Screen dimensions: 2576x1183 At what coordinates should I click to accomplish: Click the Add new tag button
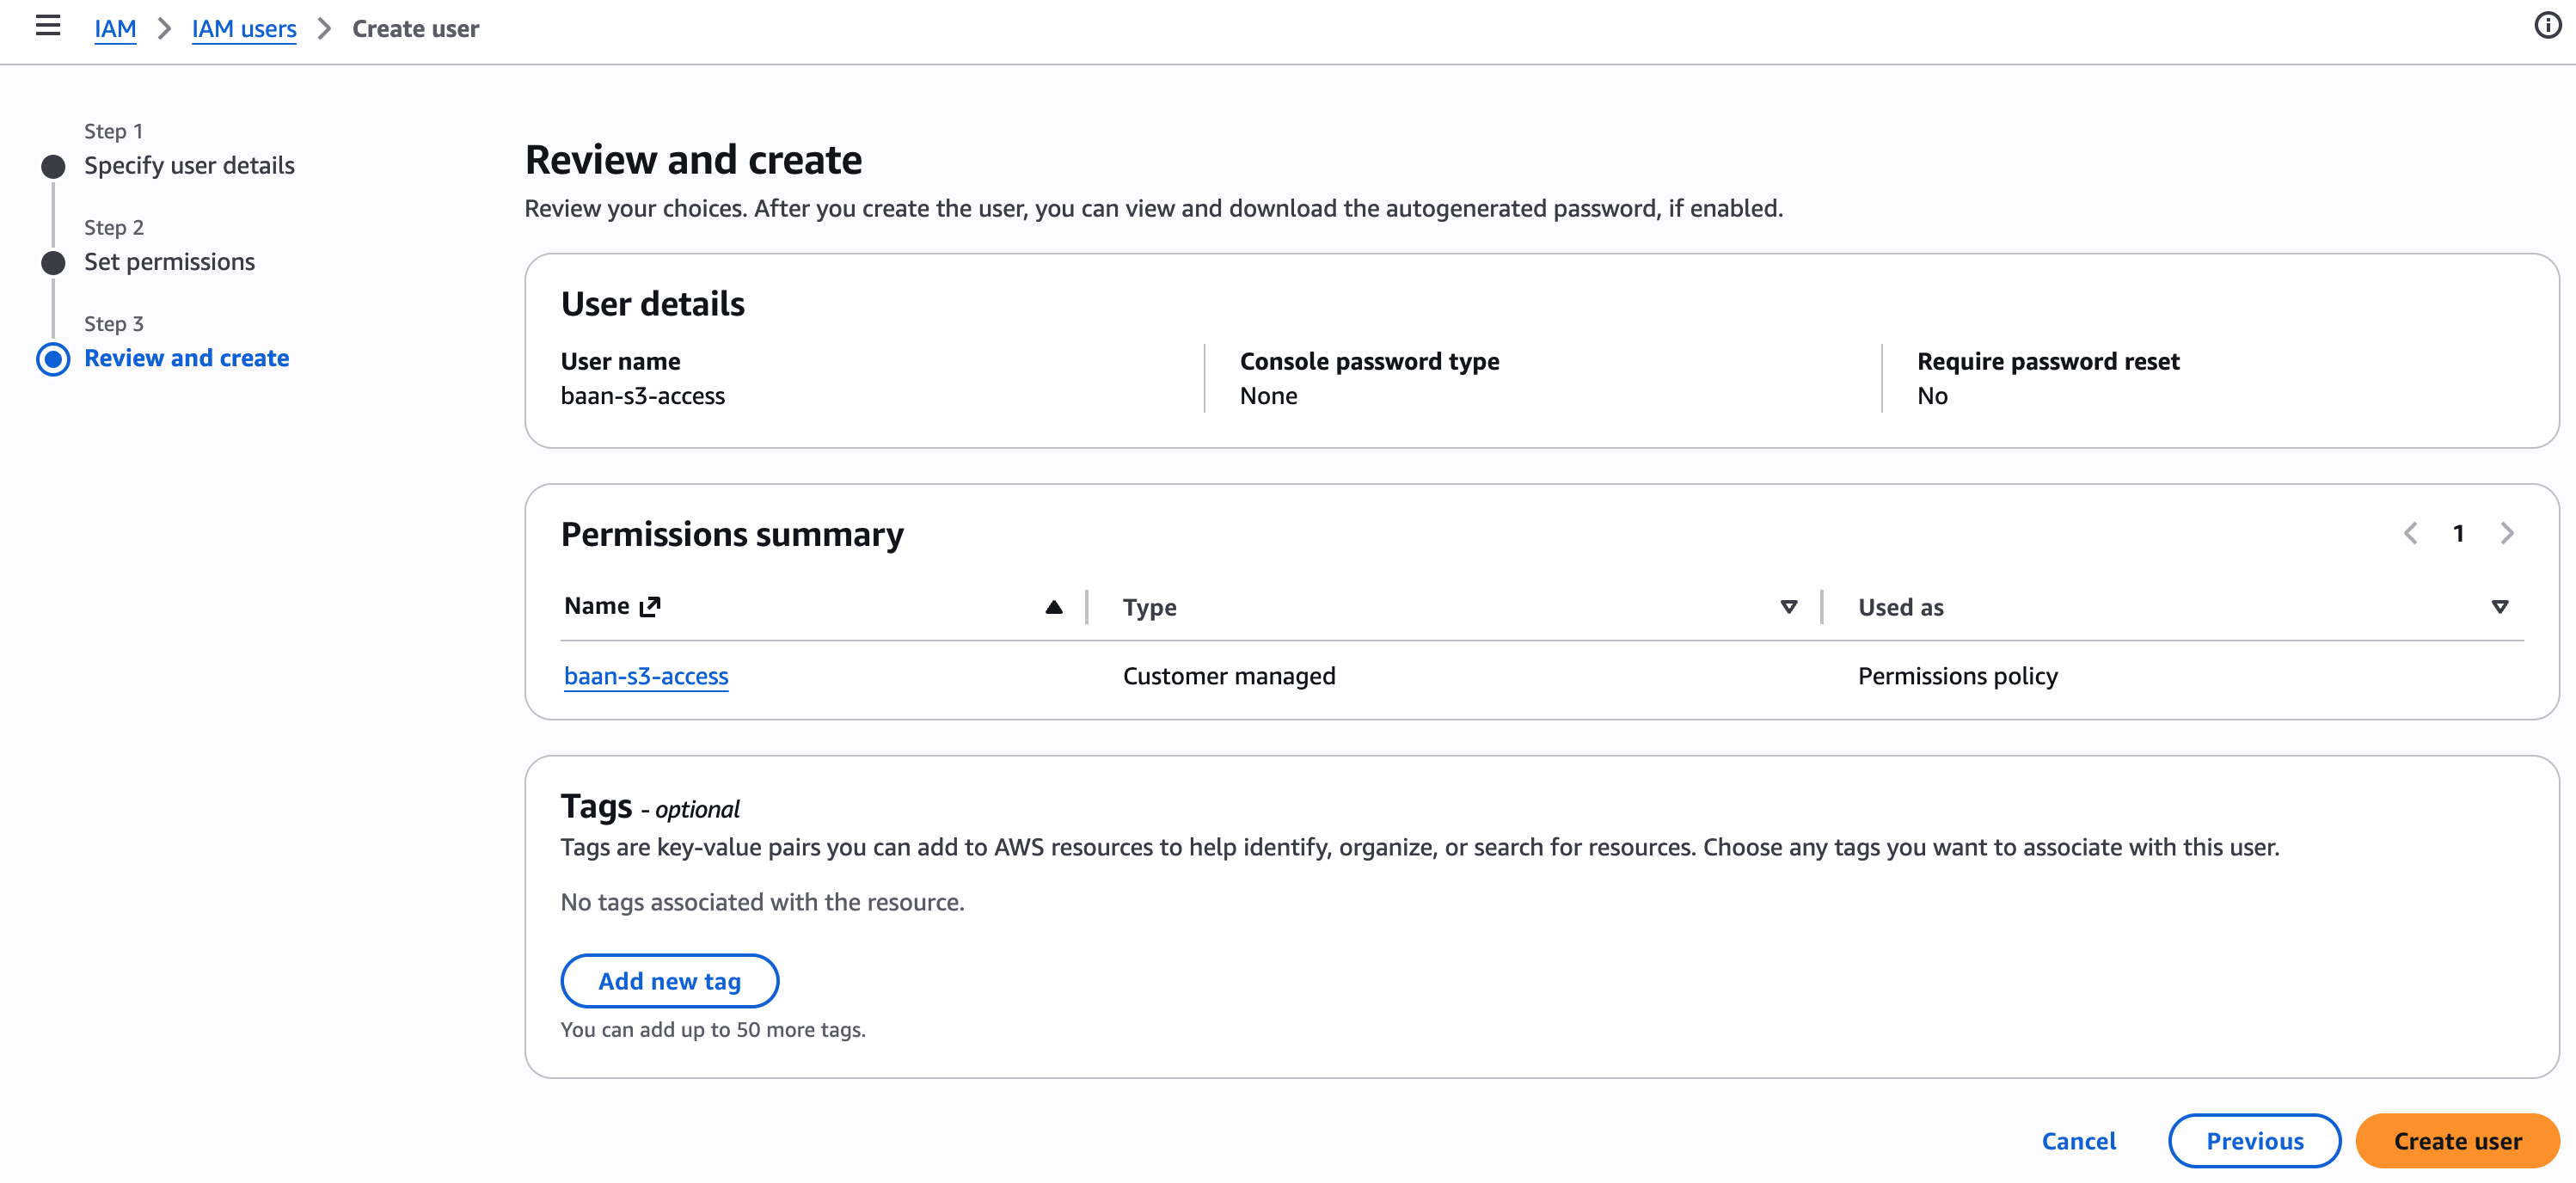point(669,981)
